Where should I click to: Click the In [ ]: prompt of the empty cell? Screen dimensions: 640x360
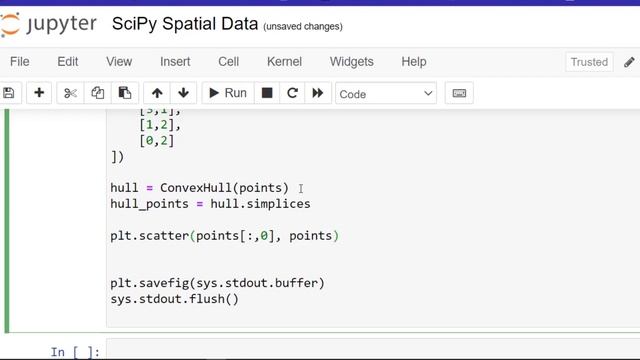[x=75, y=352]
